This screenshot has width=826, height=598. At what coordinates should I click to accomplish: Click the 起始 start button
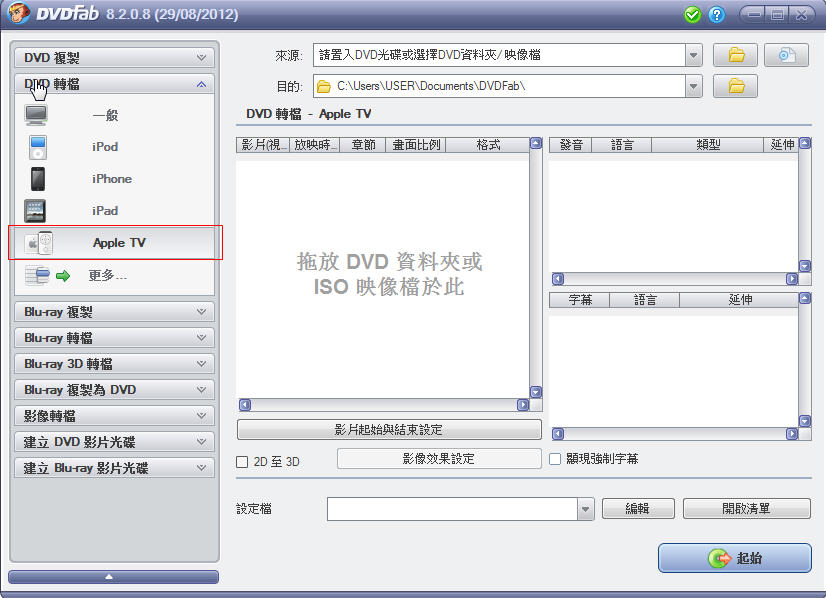coord(734,558)
